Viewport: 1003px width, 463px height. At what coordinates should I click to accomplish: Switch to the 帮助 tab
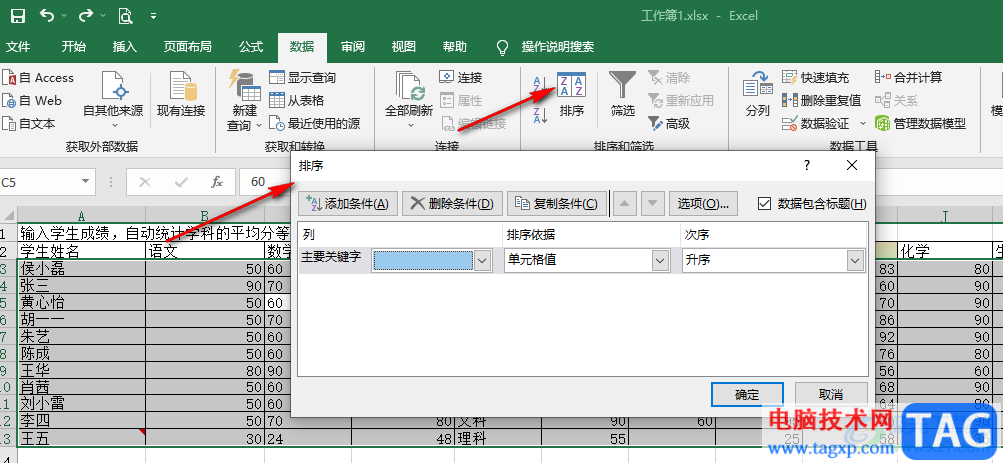click(x=455, y=47)
